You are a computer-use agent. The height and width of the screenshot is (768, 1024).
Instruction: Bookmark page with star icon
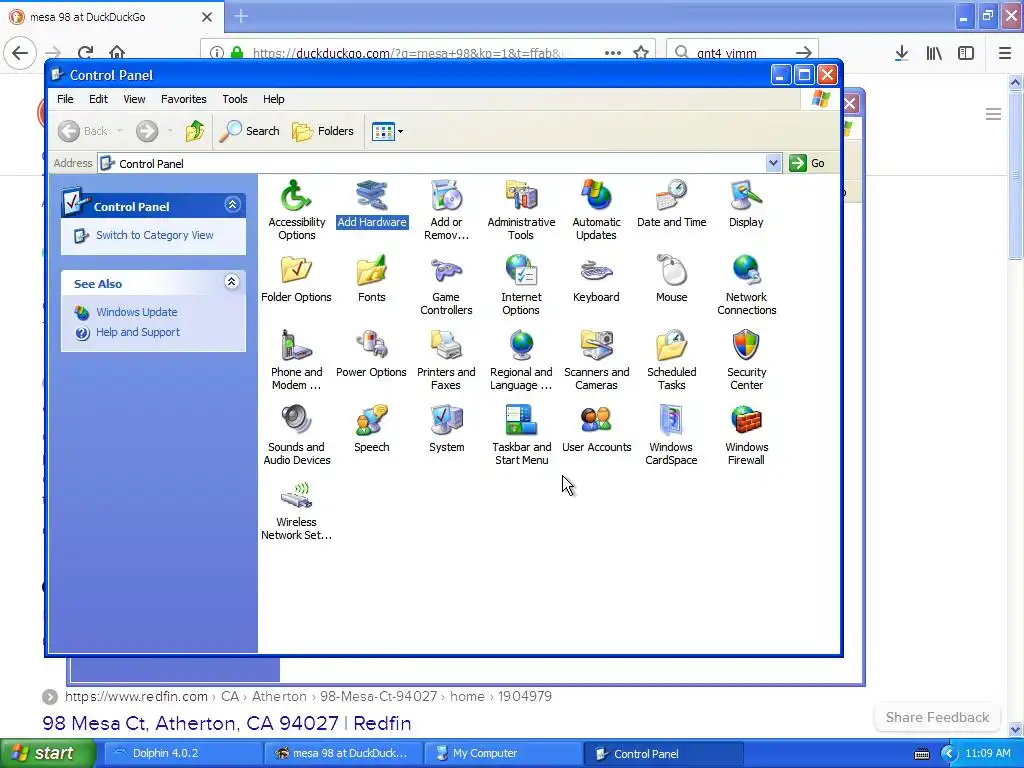coord(641,53)
